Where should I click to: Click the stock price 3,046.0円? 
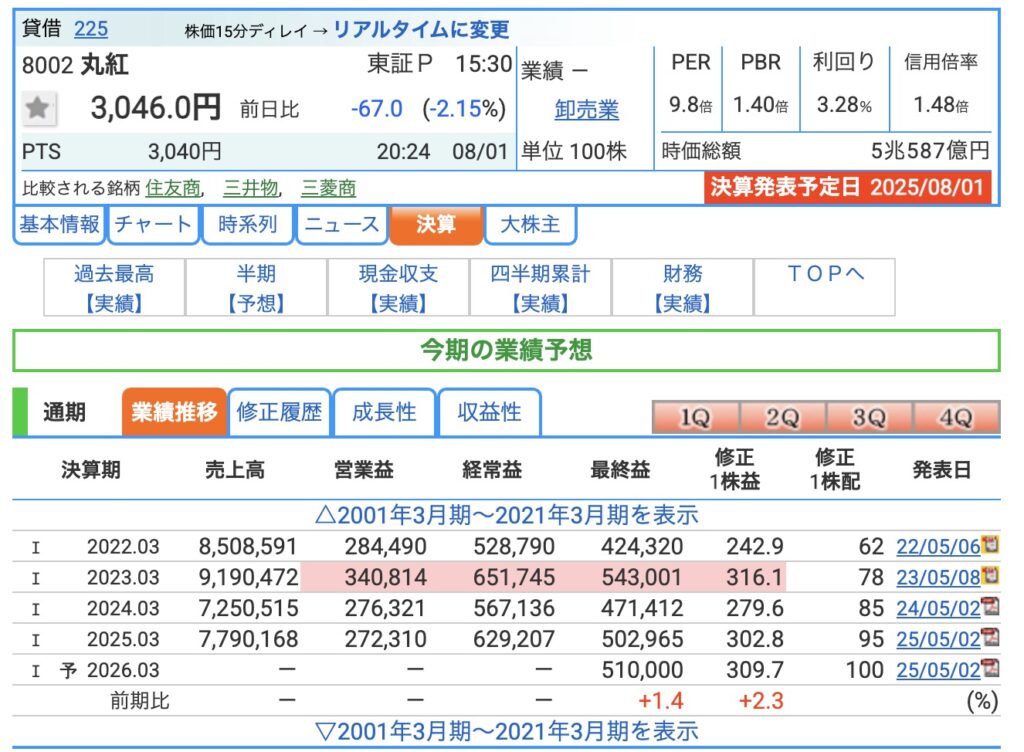coord(155,108)
